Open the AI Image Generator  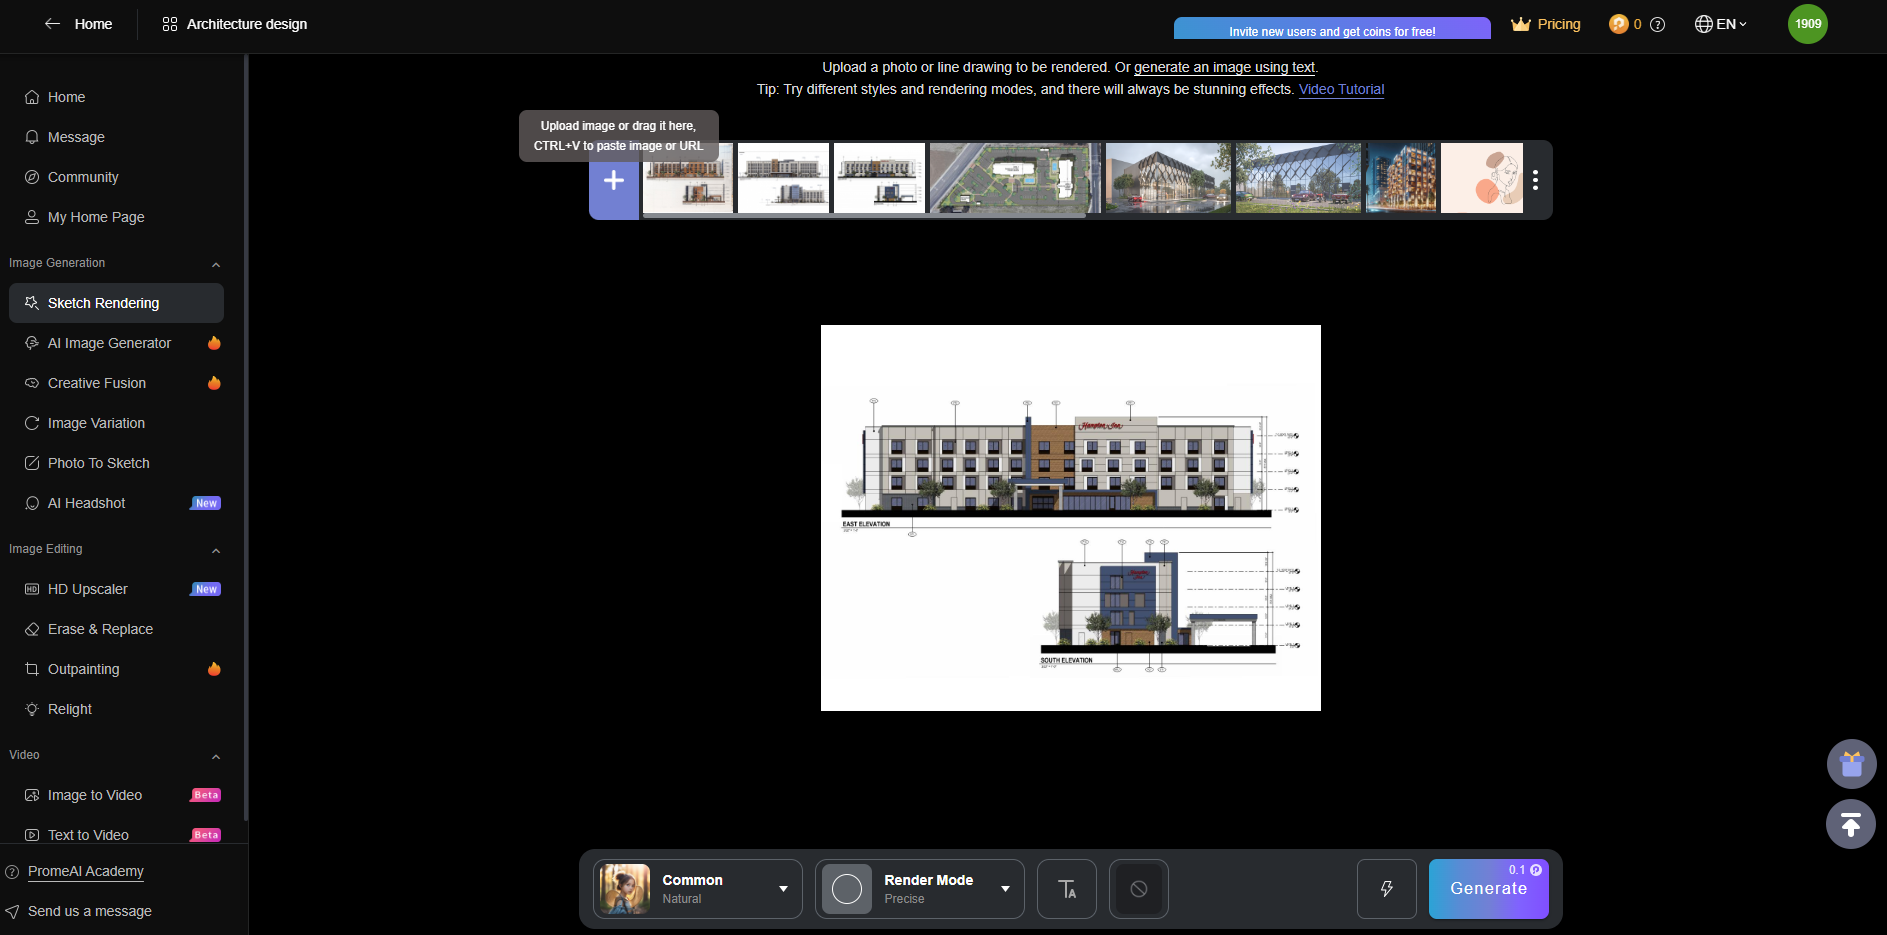tap(109, 342)
